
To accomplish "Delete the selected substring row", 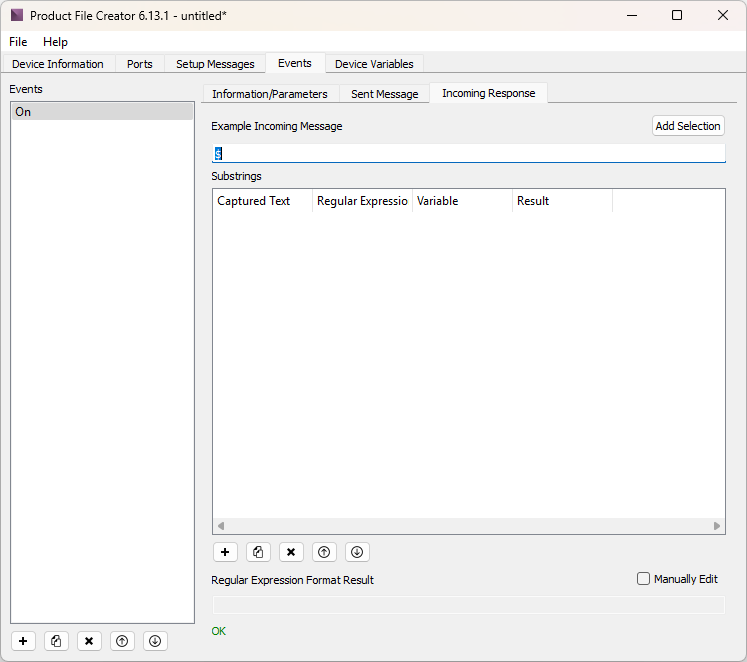I will click(x=291, y=552).
